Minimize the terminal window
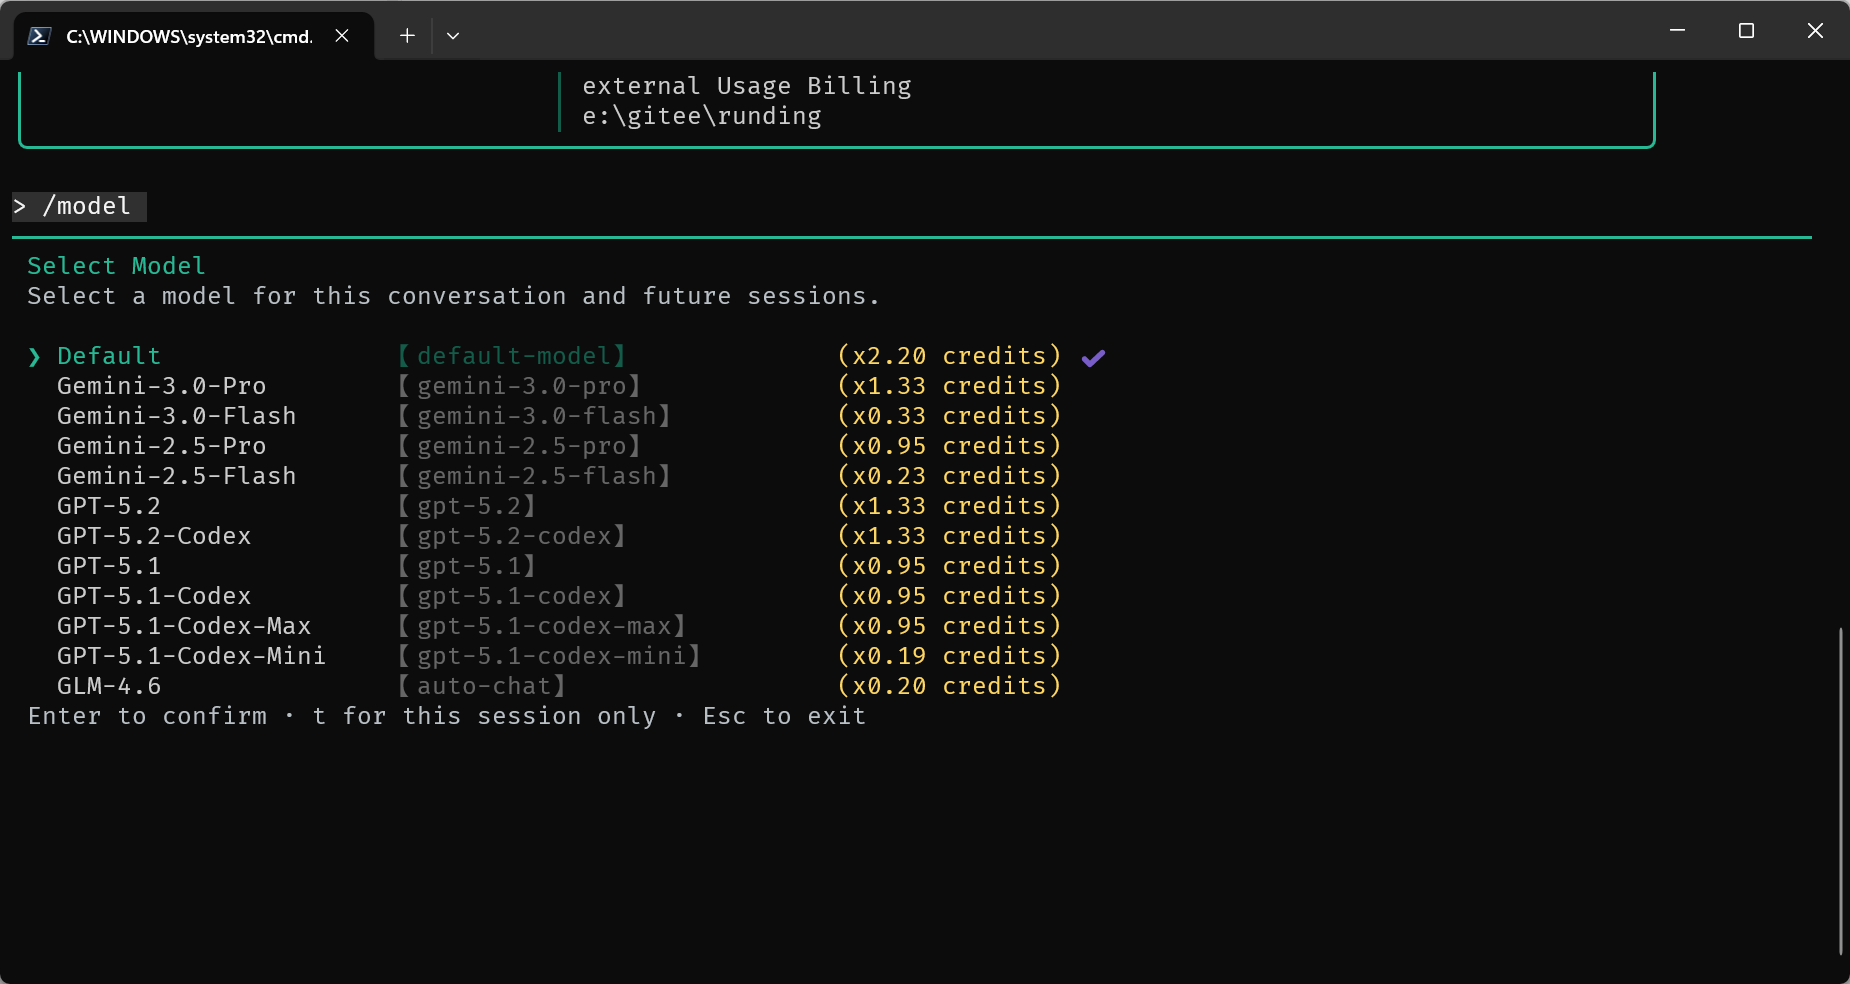1850x984 pixels. 1677,31
